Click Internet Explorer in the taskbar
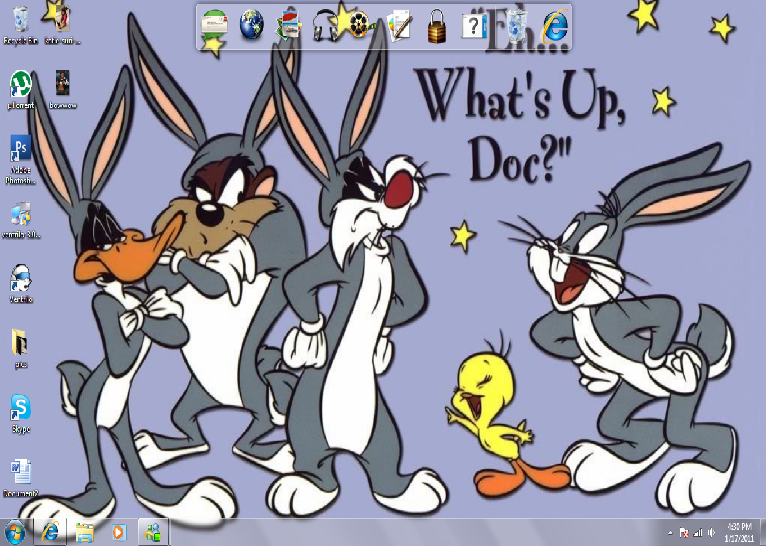The image size is (766, 547). (x=50, y=532)
